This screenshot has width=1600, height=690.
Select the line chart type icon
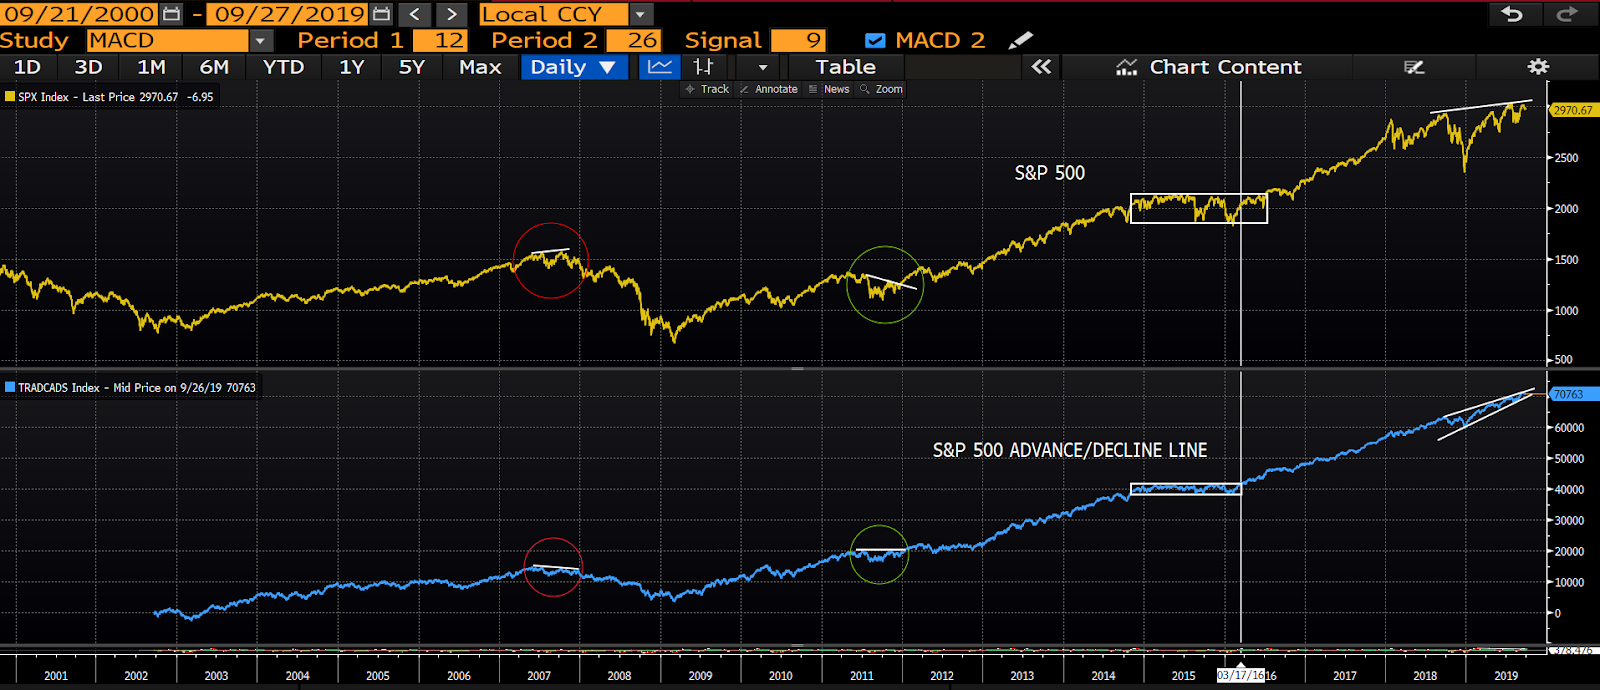point(660,67)
